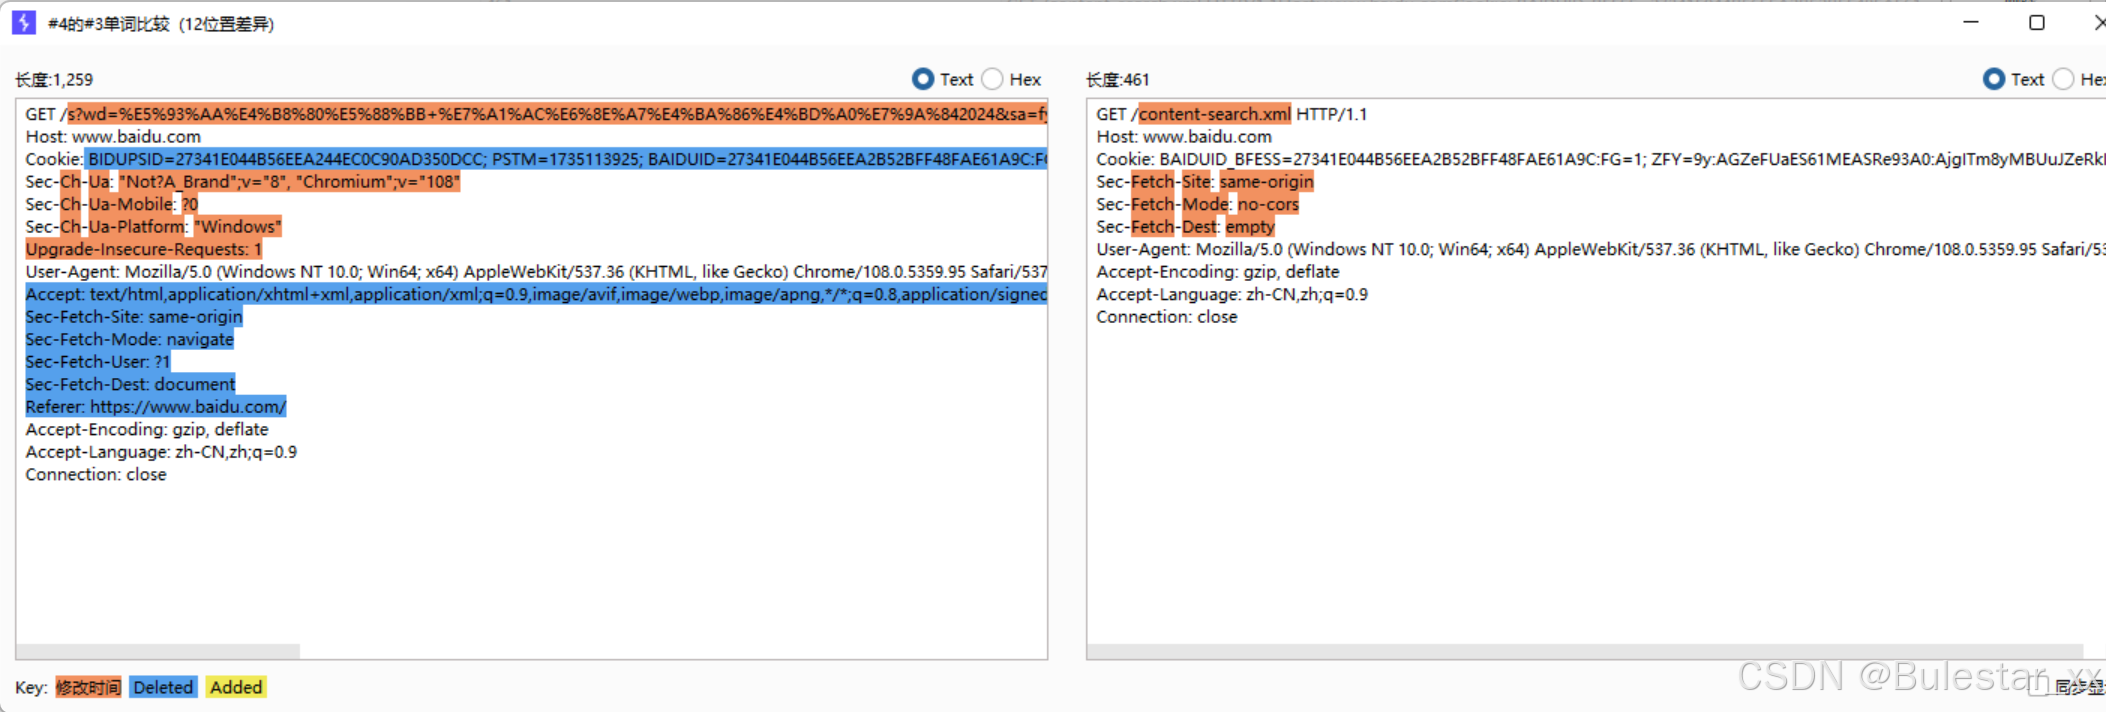Click the Sec-Fetch-Dest: document line
Viewport: 2106px width, 712px height.
tap(131, 384)
